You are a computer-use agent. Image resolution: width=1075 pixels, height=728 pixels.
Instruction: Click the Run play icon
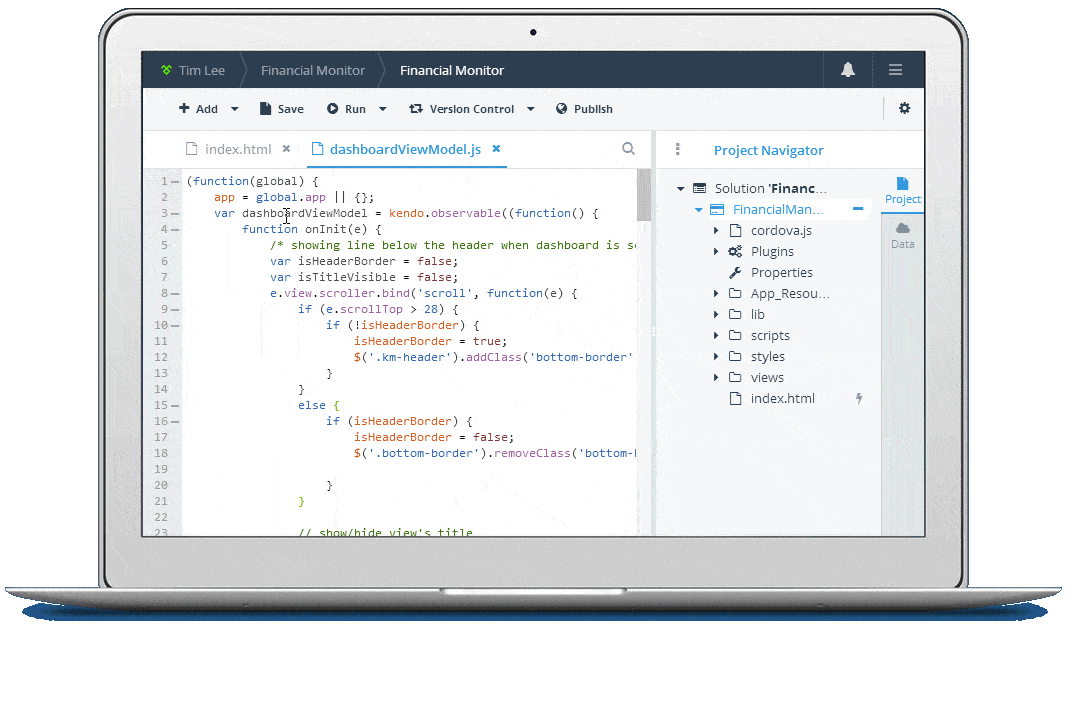tap(333, 108)
